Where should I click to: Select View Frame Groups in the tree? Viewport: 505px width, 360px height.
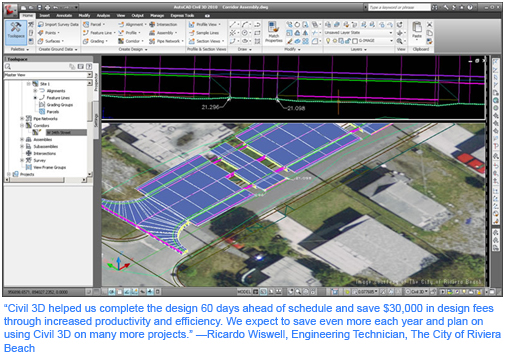(x=49, y=167)
